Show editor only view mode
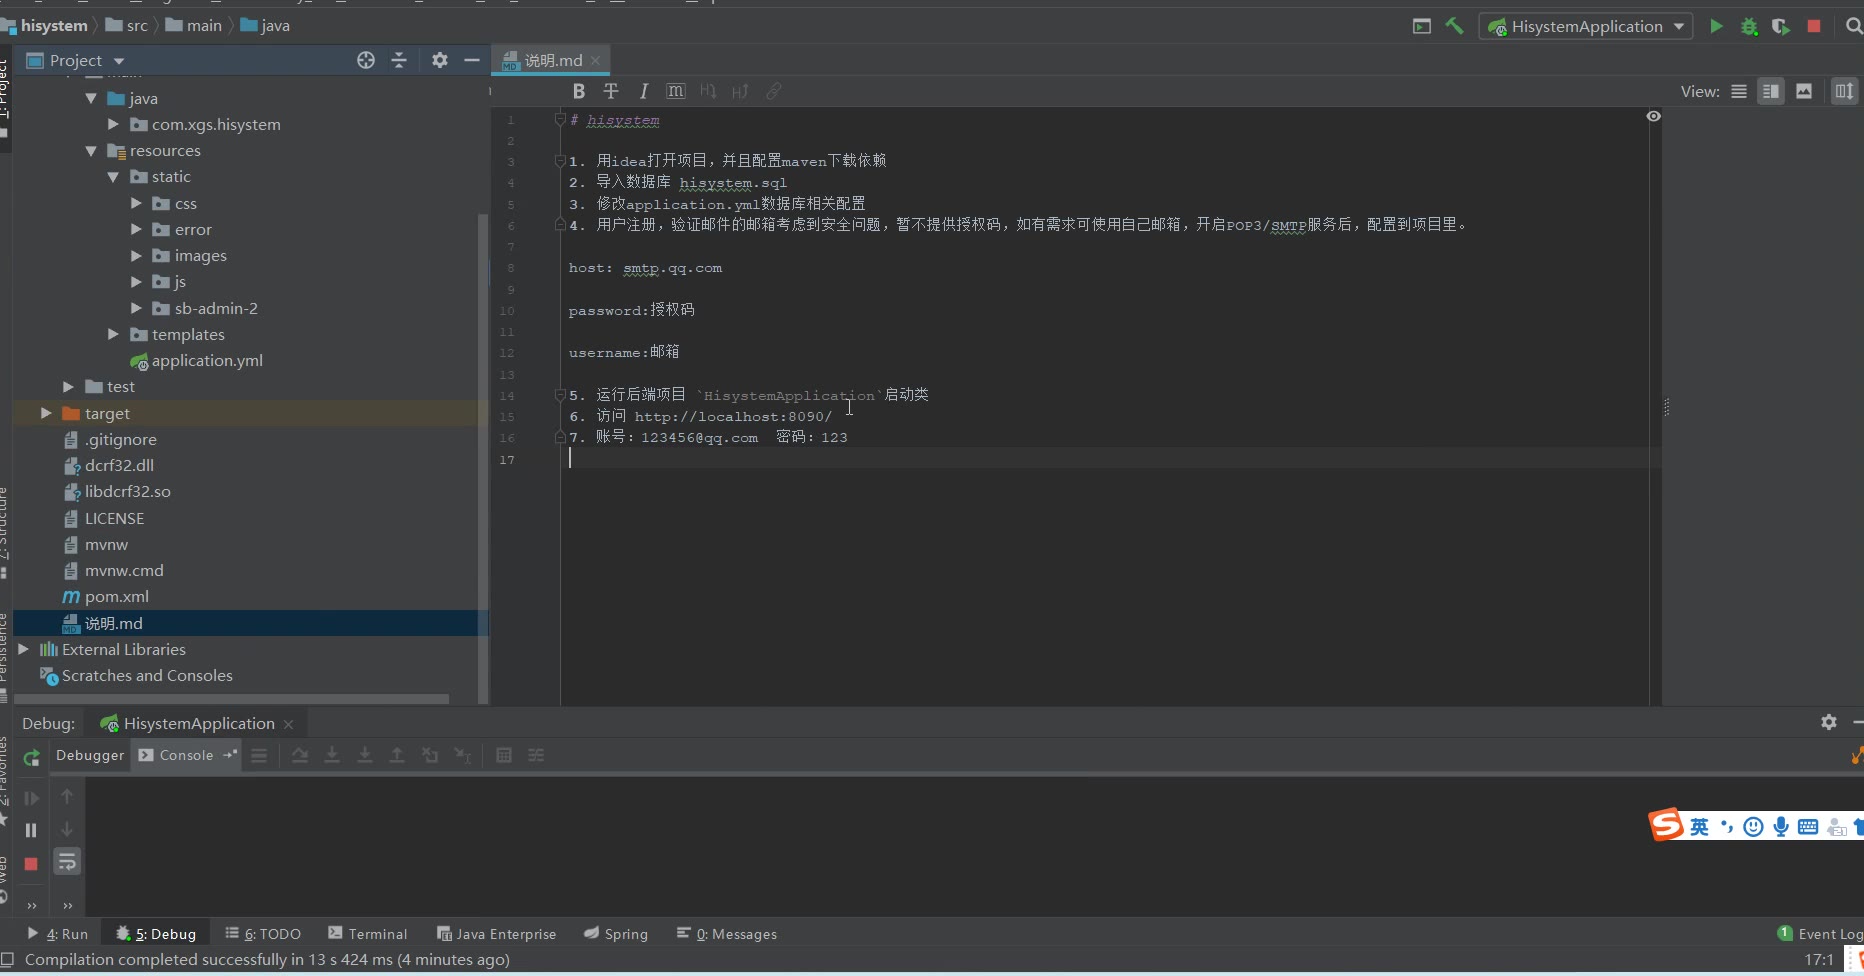This screenshot has width=1864, height=976. pos(1739,91)
